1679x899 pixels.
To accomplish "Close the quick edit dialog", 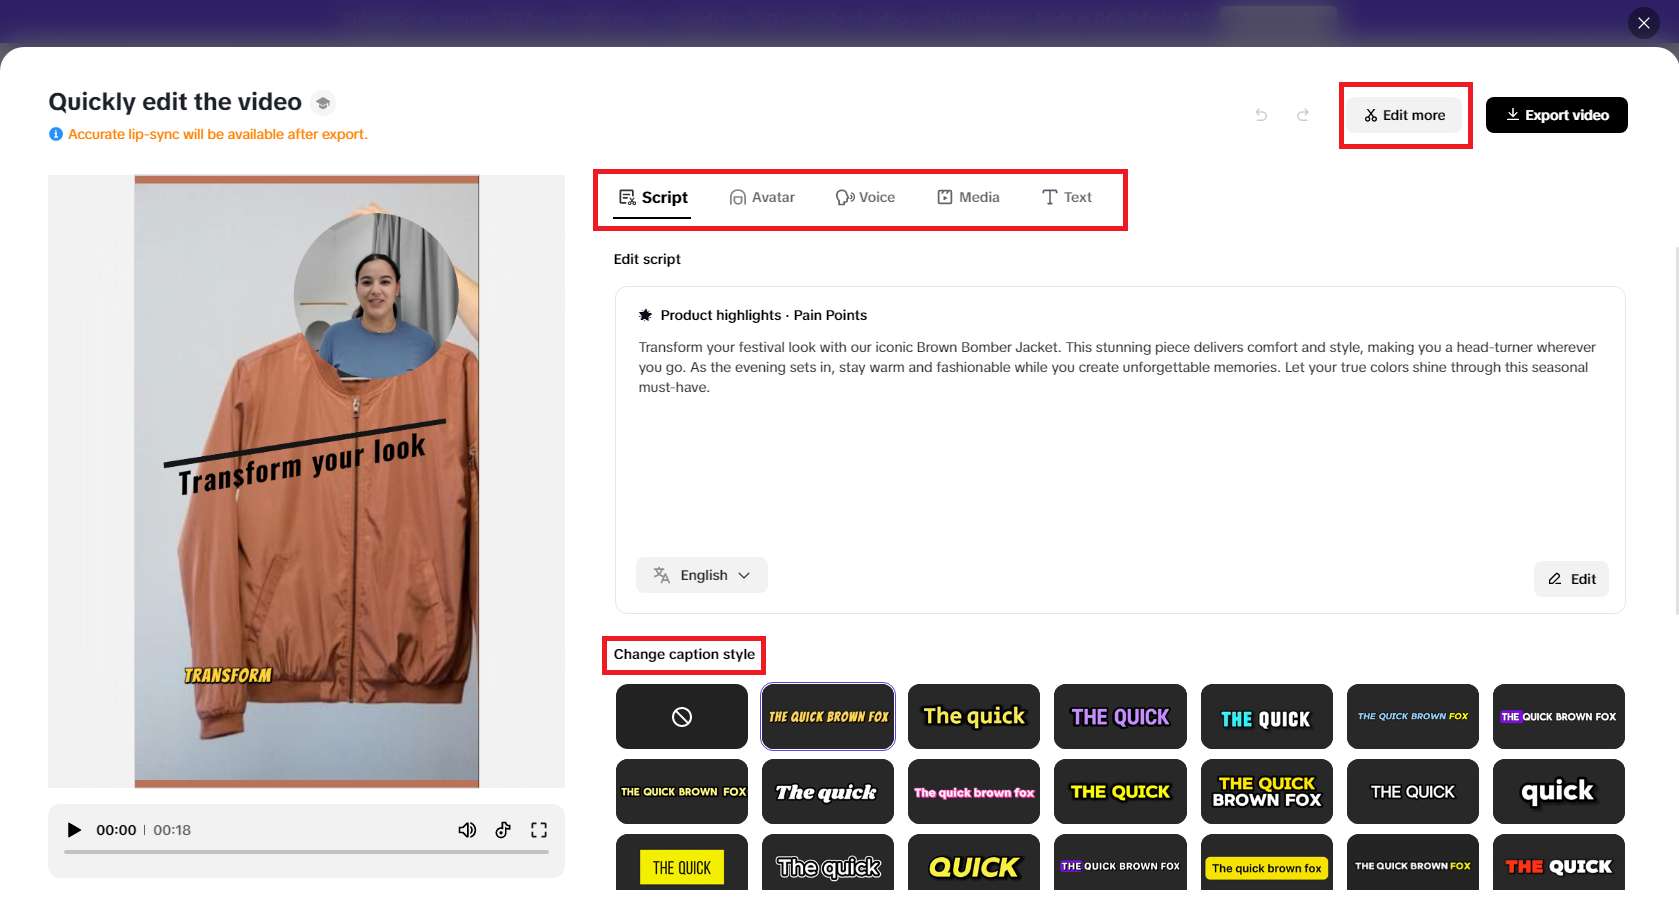I will tap(1643, 23).
